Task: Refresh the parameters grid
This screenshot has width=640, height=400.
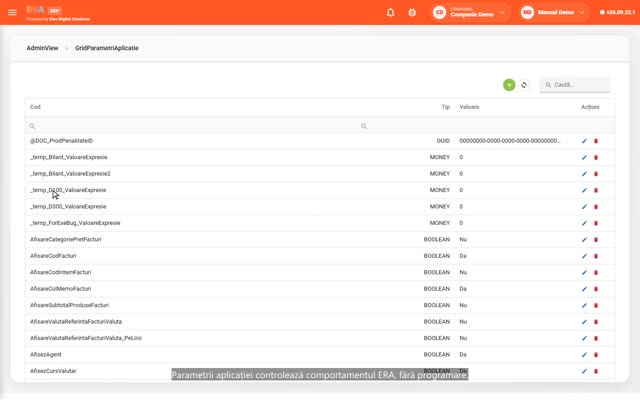Action: point(524,85)
